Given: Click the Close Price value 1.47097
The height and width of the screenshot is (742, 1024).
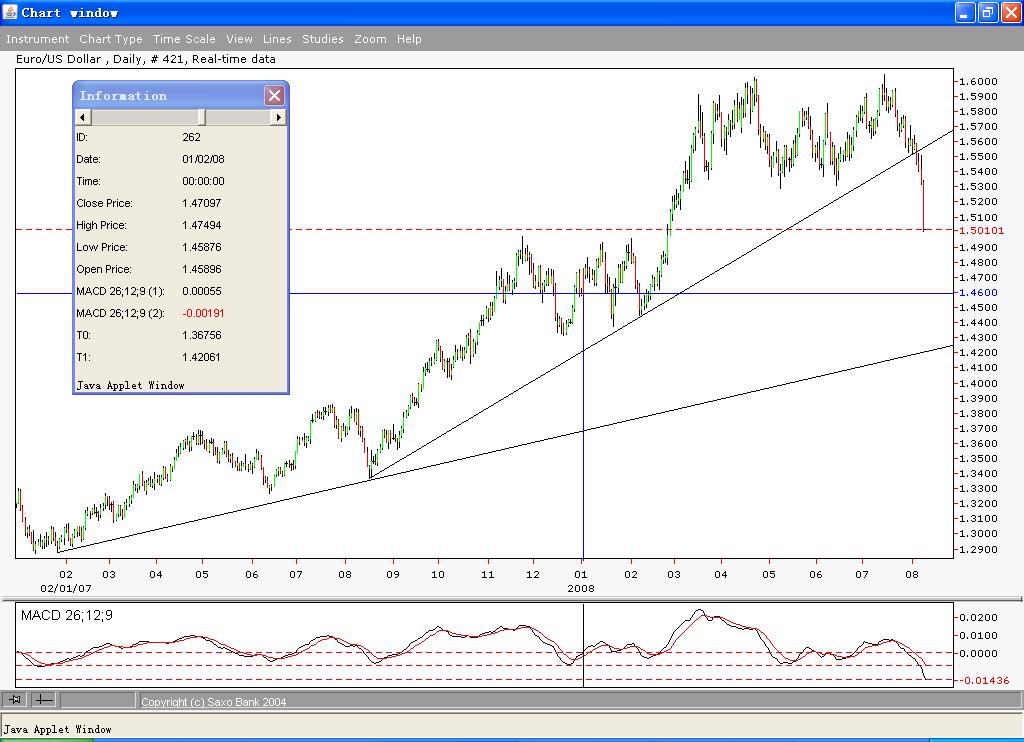Looking at the screenshot, I should pyautogui.click(x=202, y=203).
